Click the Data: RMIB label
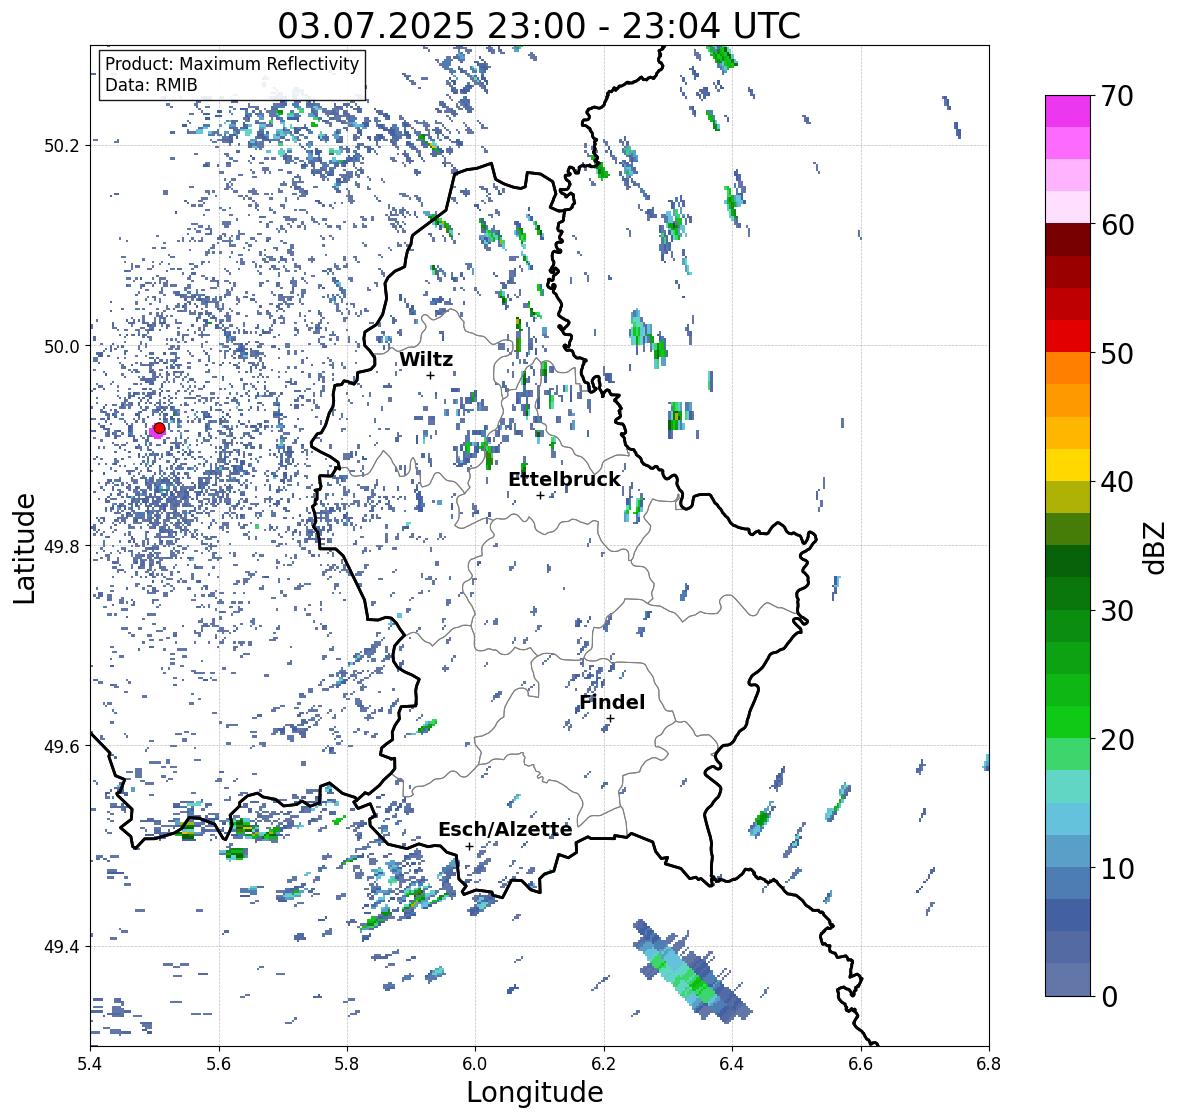 tap(151, 85)
